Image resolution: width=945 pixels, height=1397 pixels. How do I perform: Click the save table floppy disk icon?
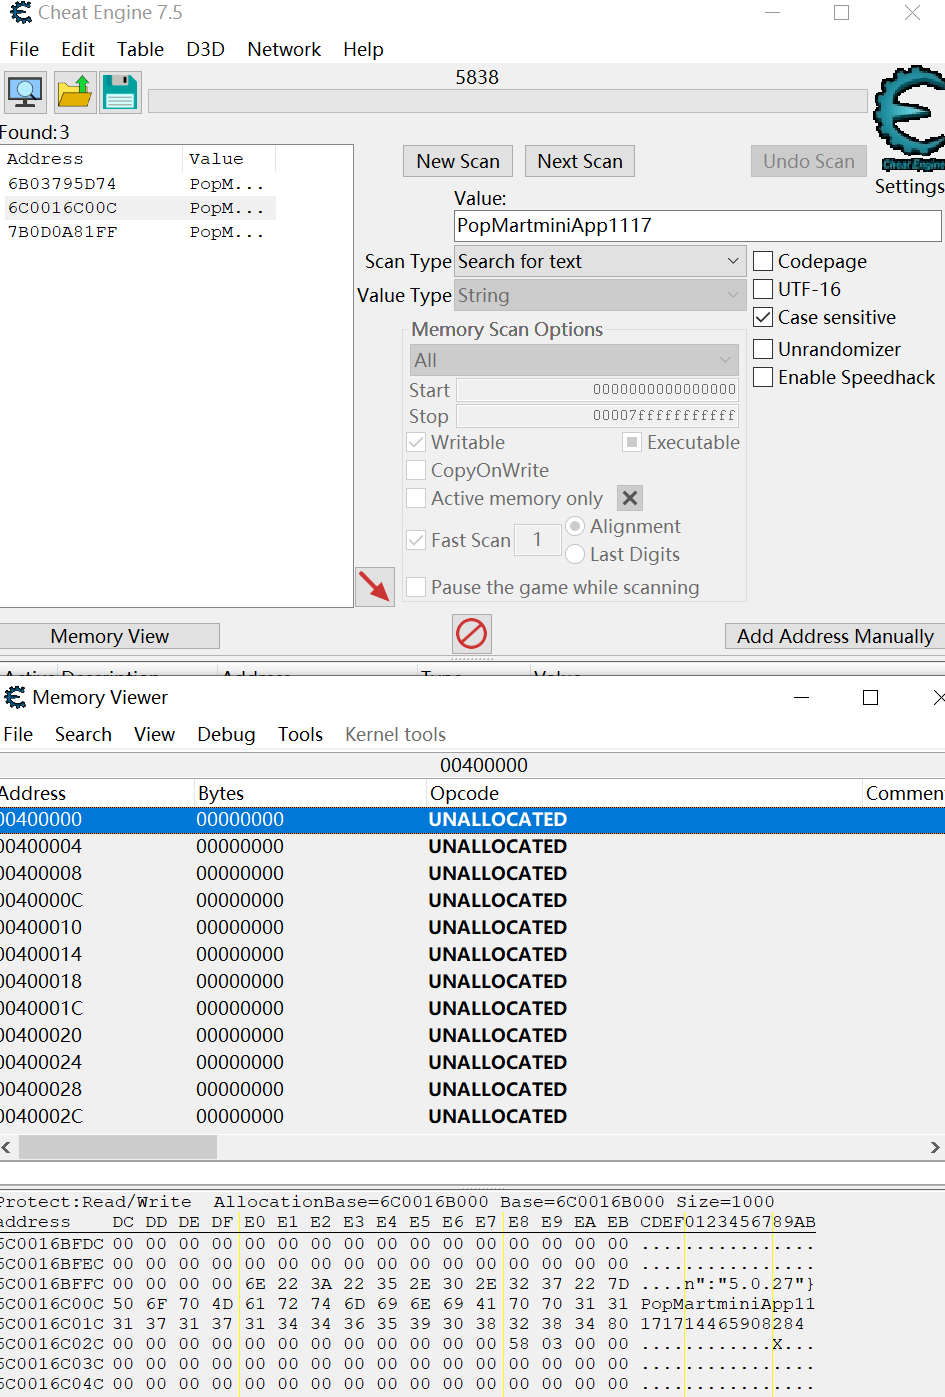pyautogui.click(x=120, y=92)
